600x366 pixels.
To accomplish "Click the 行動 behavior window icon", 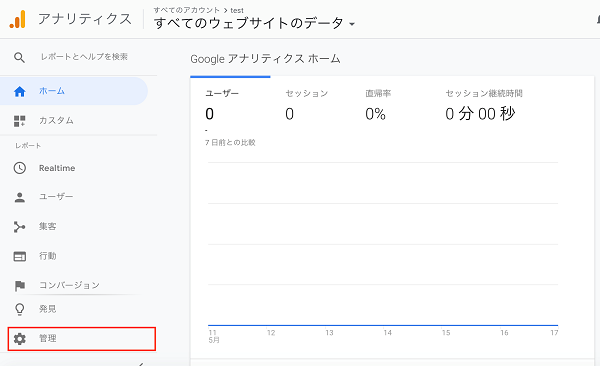I will coord(20,256).
